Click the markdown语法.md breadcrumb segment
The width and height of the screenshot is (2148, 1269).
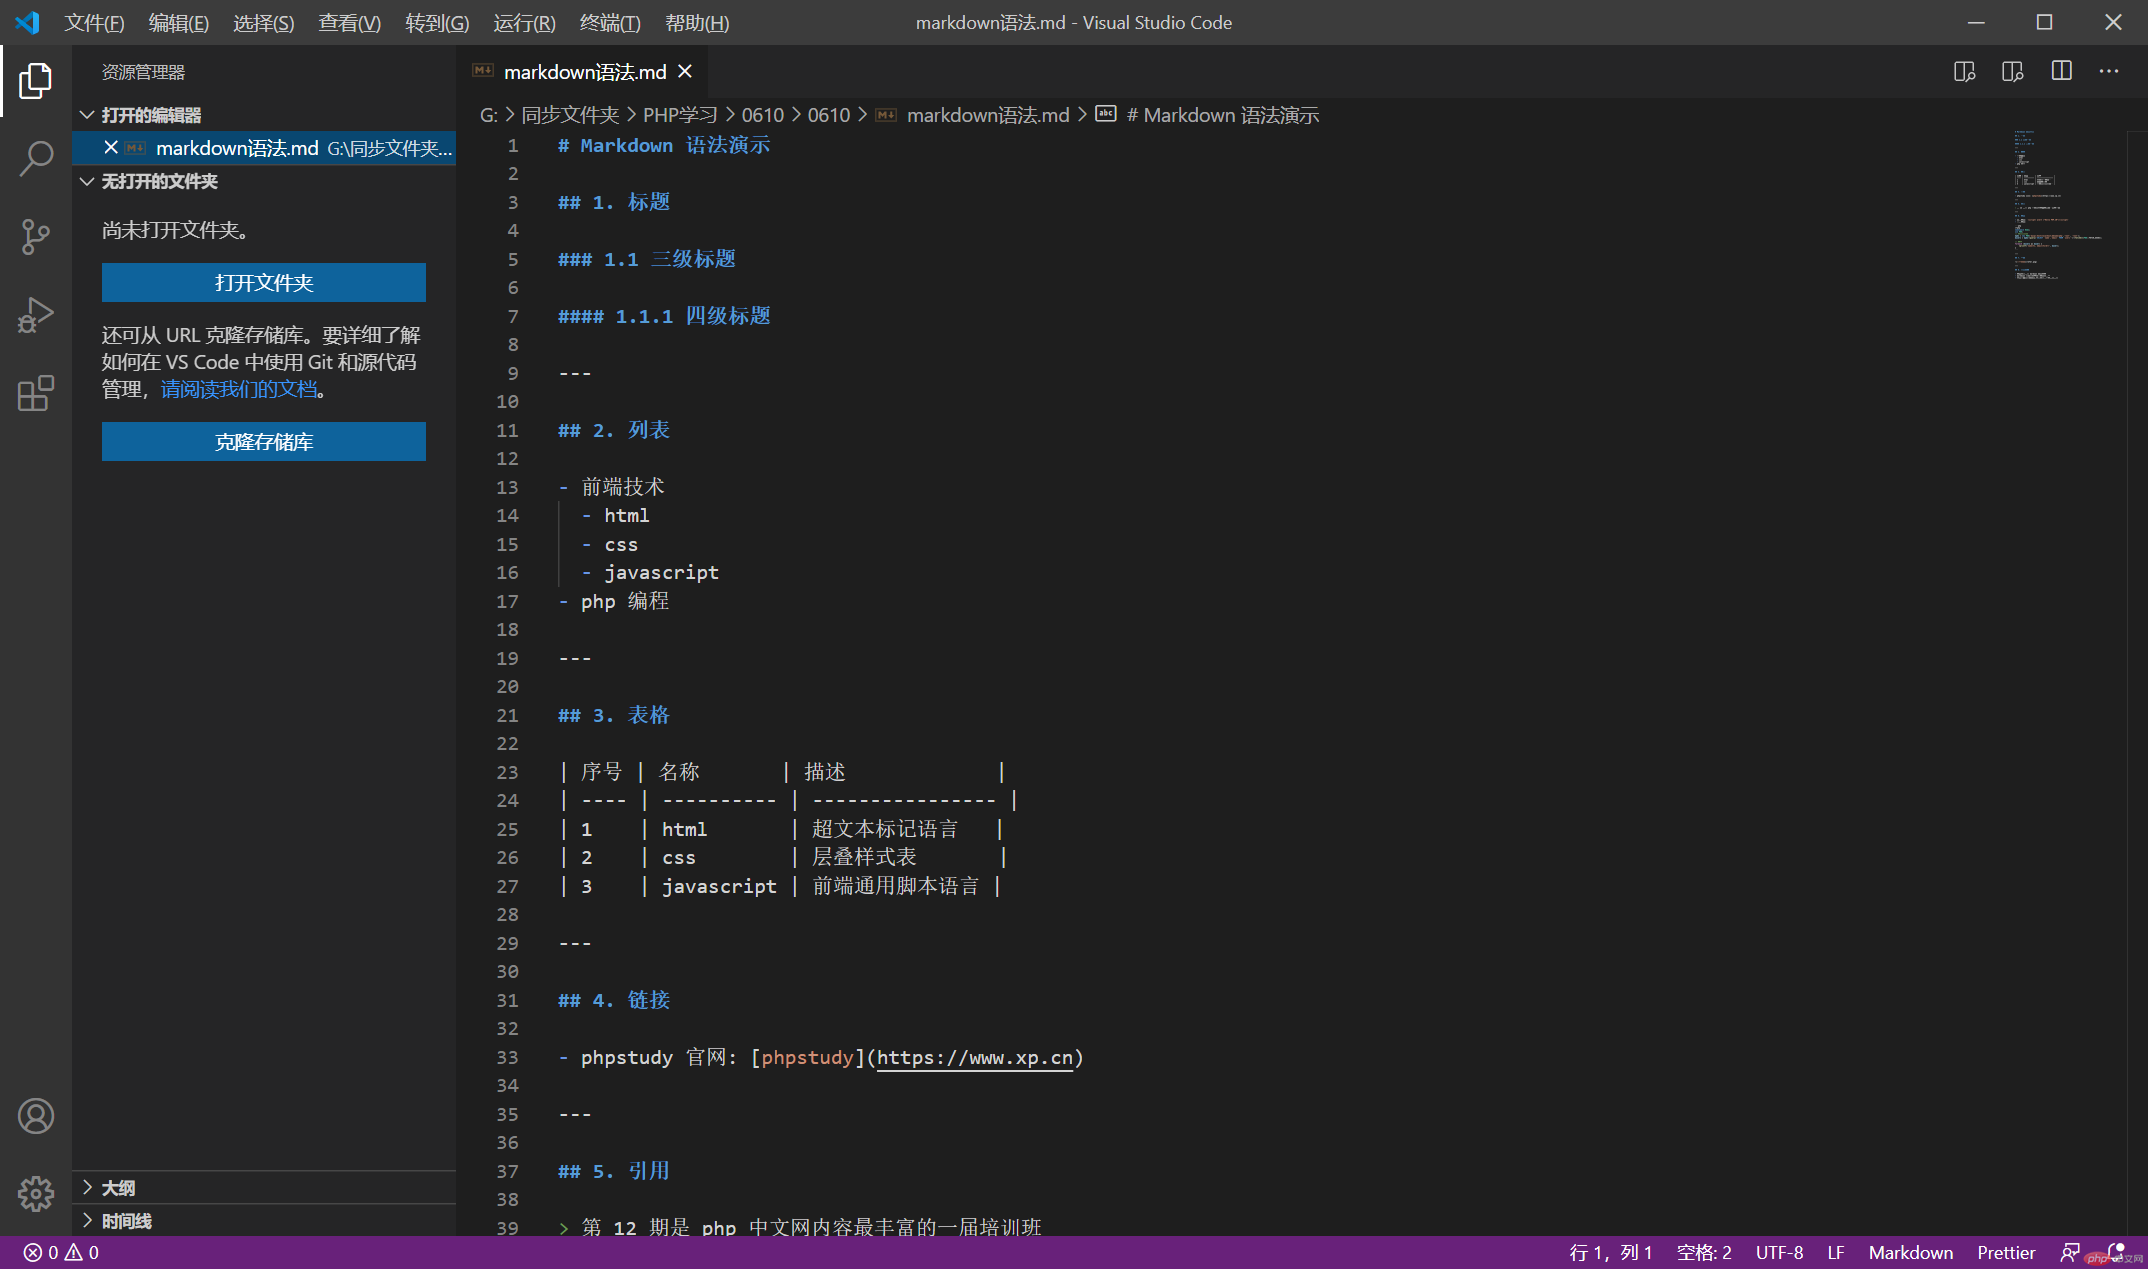[988, 115]
